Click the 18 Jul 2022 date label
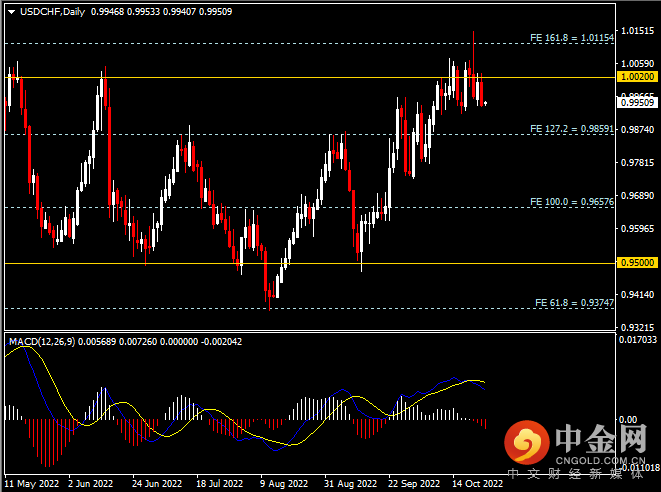This screenshot has width=661, height=492. [x=219, y=484]
